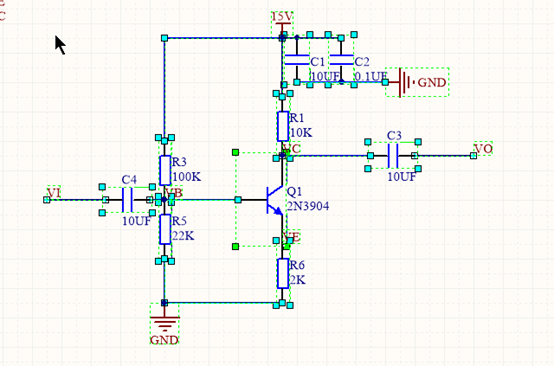The height and width of the screenshot is (366, 554).
Task: Click the 0.1UF value of C2
Action: [371, 76]
